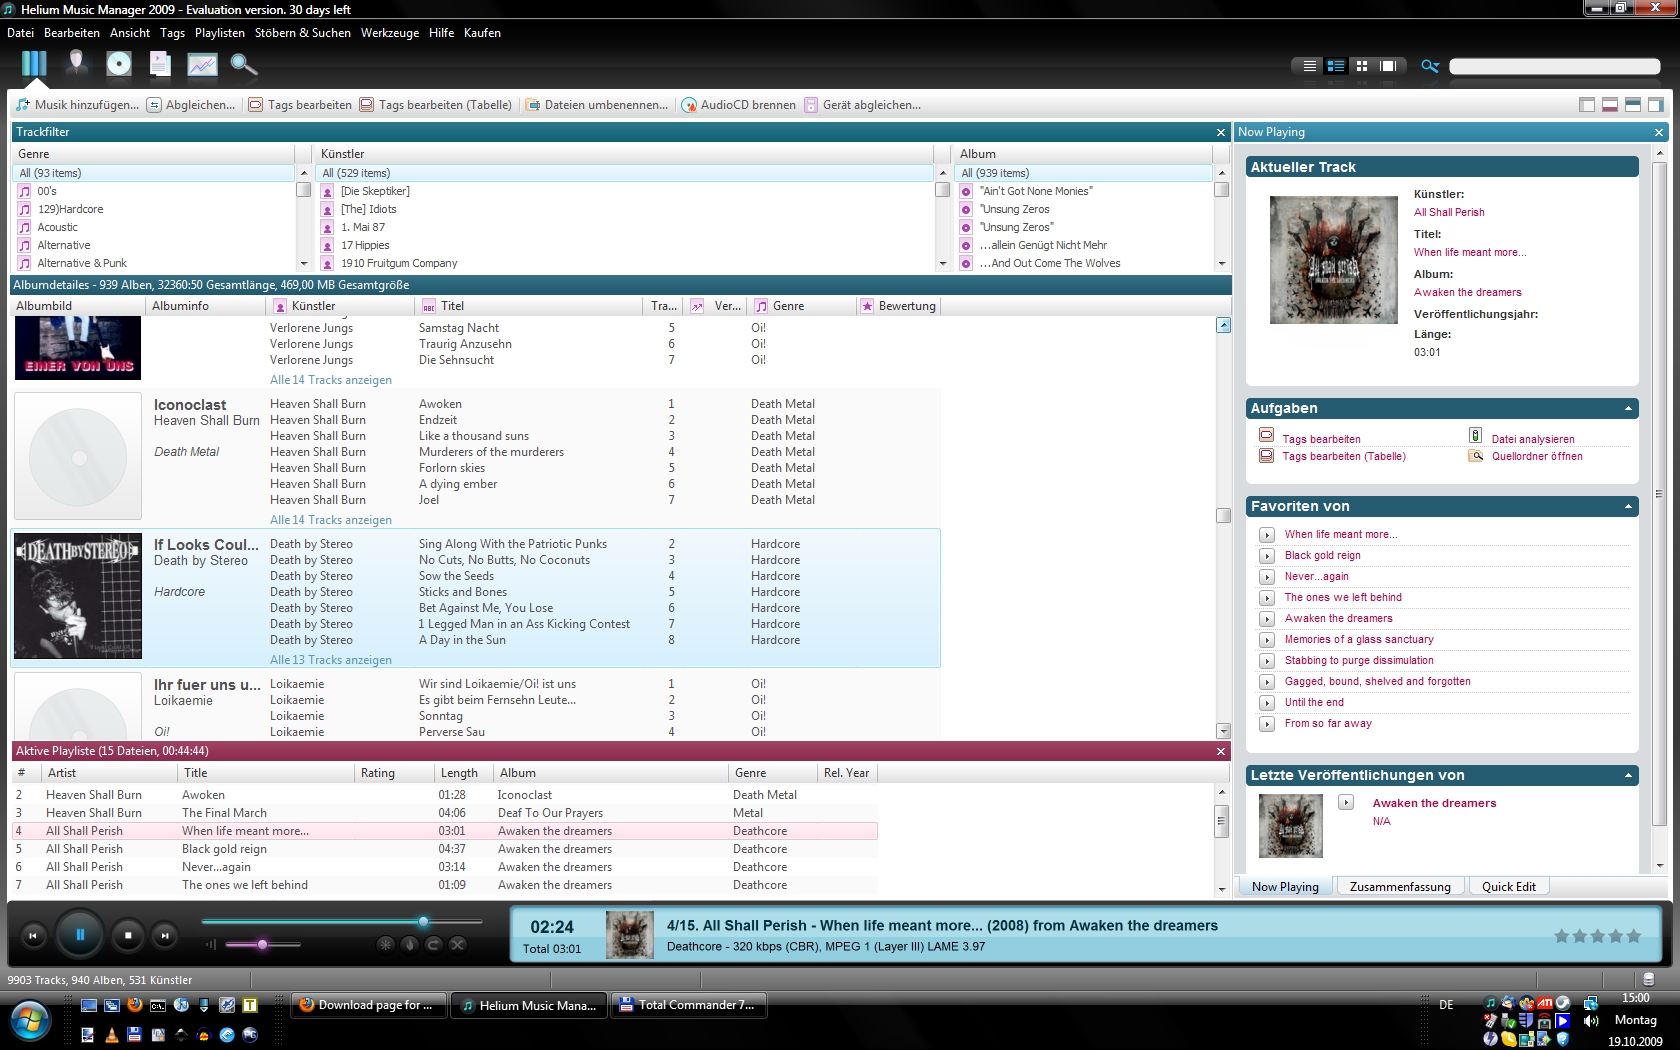Collapse the Aufgaben section

pos(1628,408)
